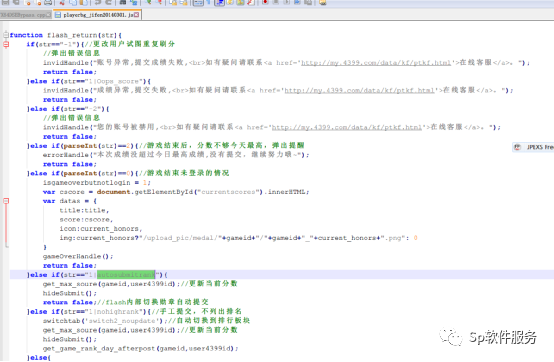This screenshot has height=362, width=554.
Task: Click the comment "//游戏结束未登录的情况"
Action: point(184,173)
